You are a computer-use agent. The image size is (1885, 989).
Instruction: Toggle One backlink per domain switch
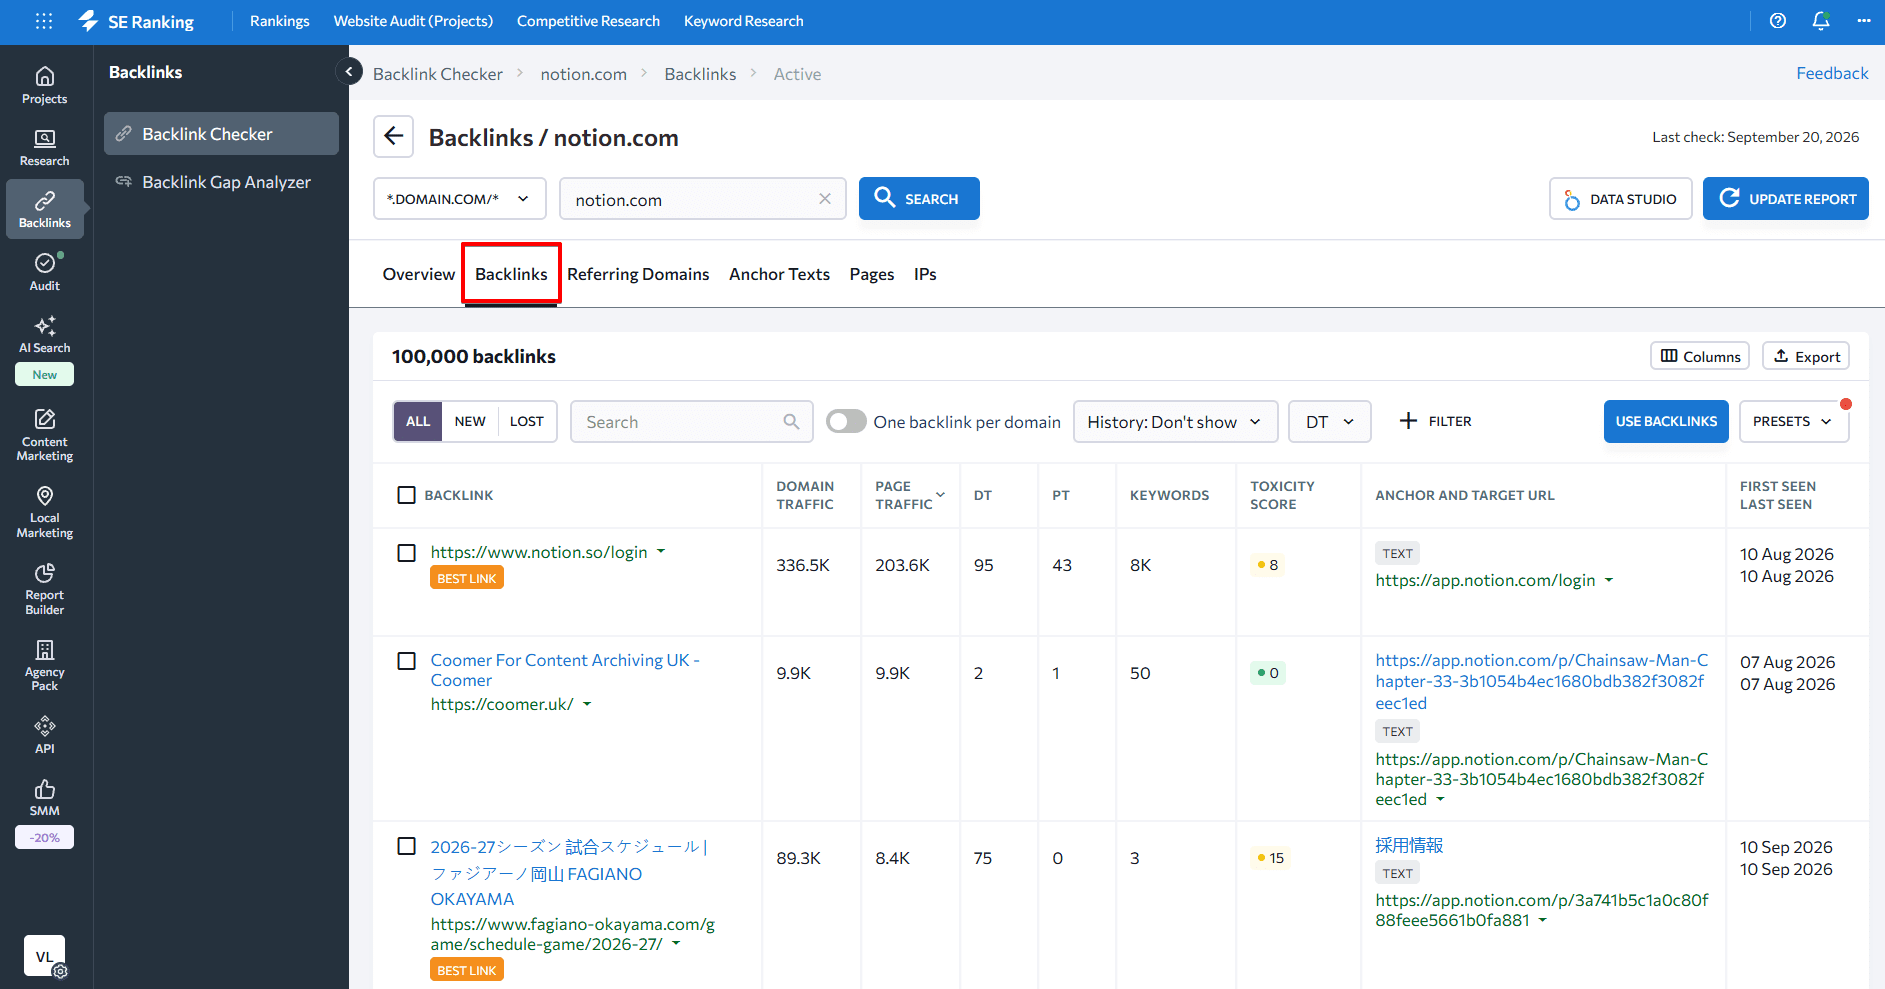pyautogui.click(x=846, y=421)
